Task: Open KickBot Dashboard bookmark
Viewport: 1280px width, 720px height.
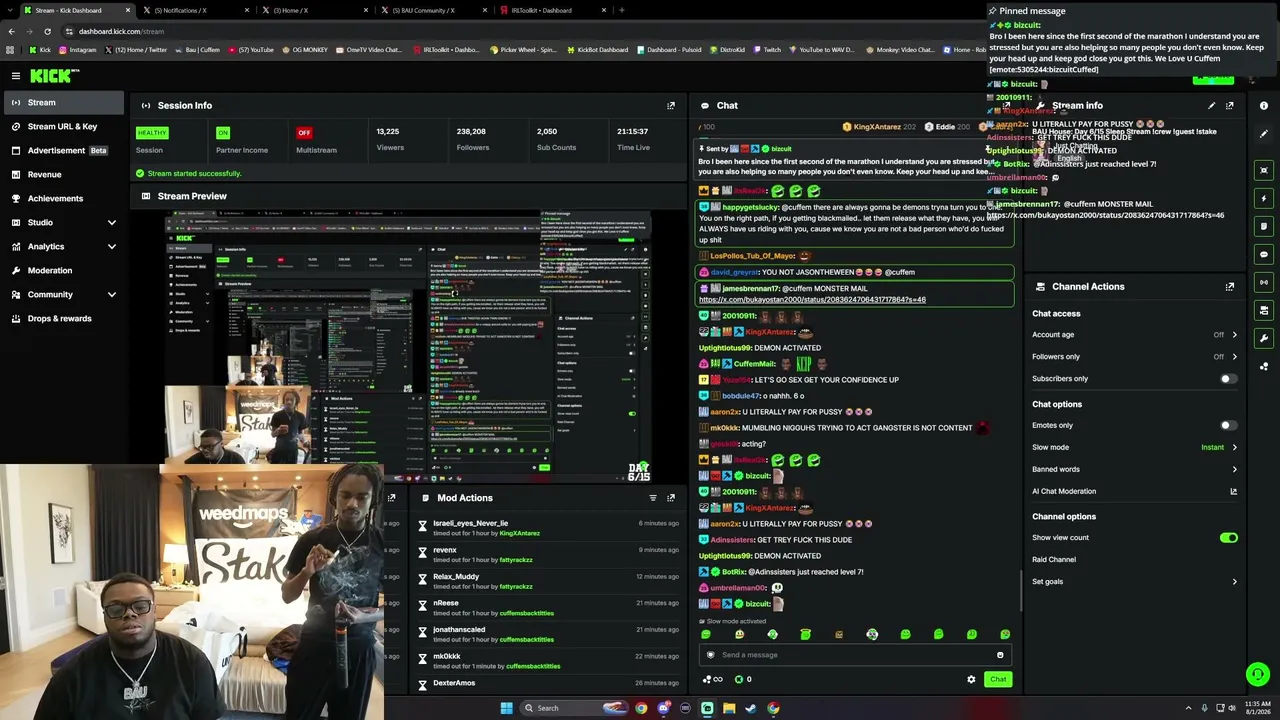Action: tap(598, 50)
